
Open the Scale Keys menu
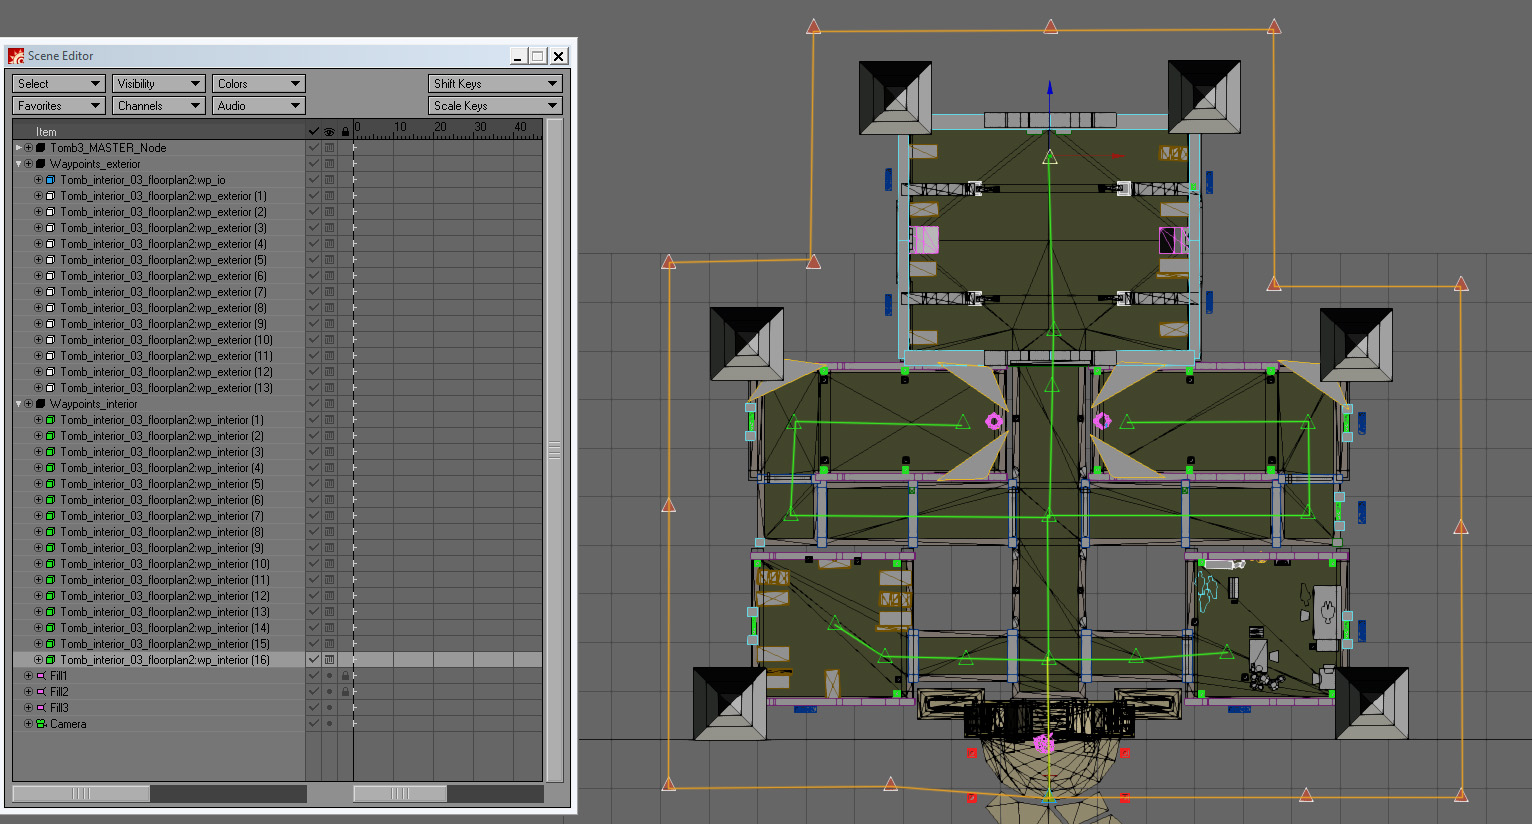pyautogui.click(x=495, y=106)
